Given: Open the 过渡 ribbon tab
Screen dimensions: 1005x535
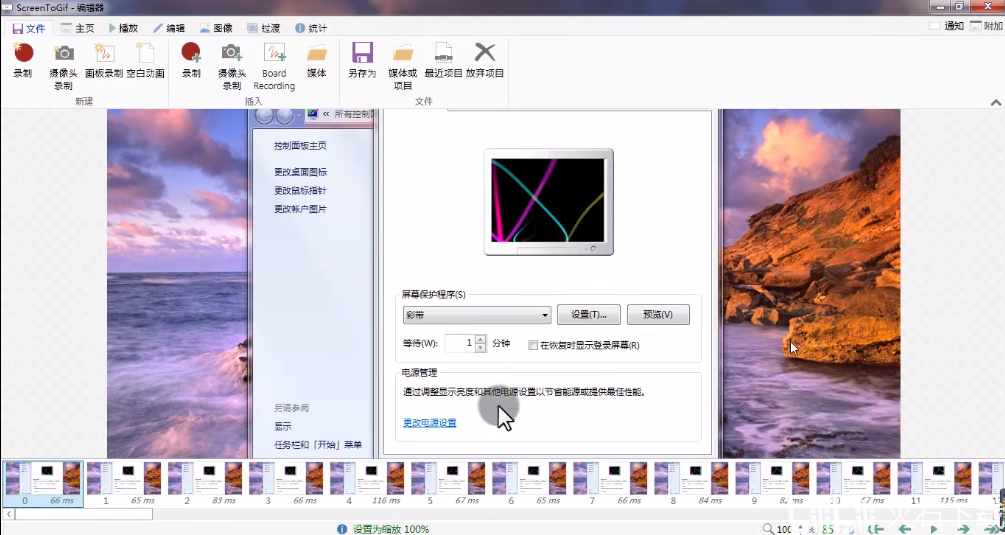Looking at the screenshot, I should pyautogui.click(x=263, y=28).
